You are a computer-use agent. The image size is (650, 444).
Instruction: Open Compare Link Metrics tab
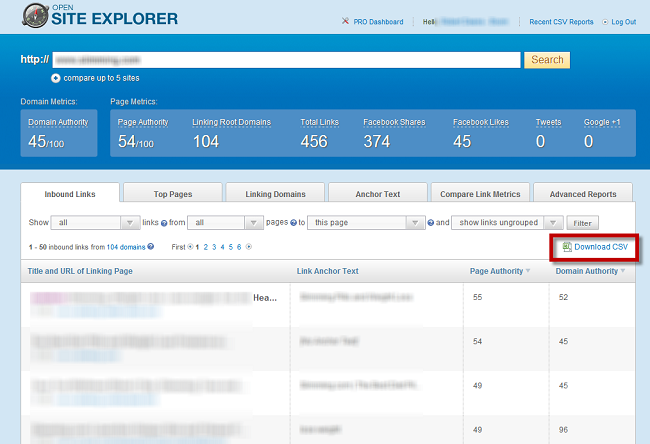tap(480, 193)
